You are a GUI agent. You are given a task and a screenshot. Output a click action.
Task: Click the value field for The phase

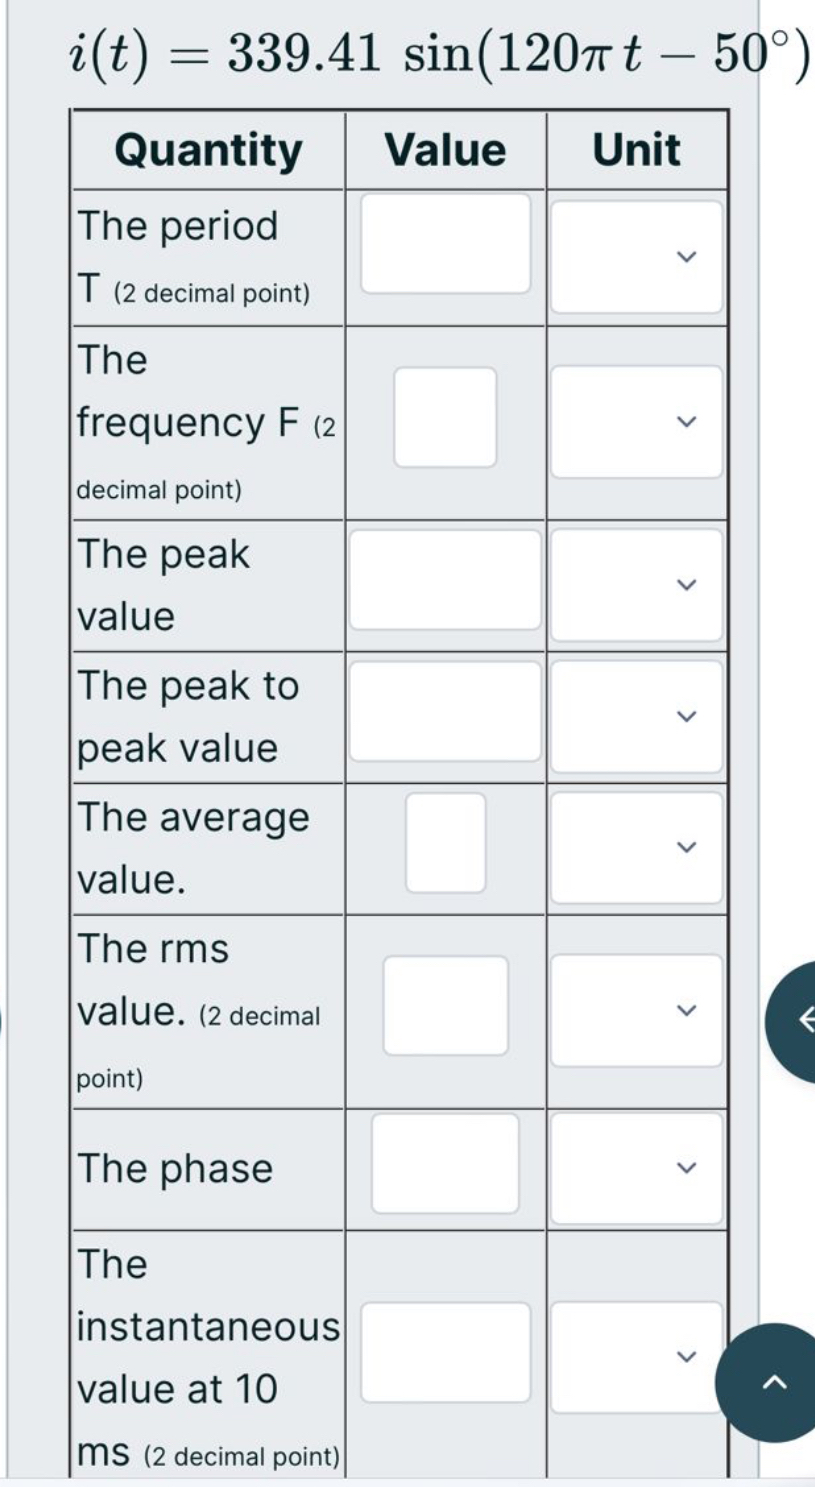(x=446, y=1164)
